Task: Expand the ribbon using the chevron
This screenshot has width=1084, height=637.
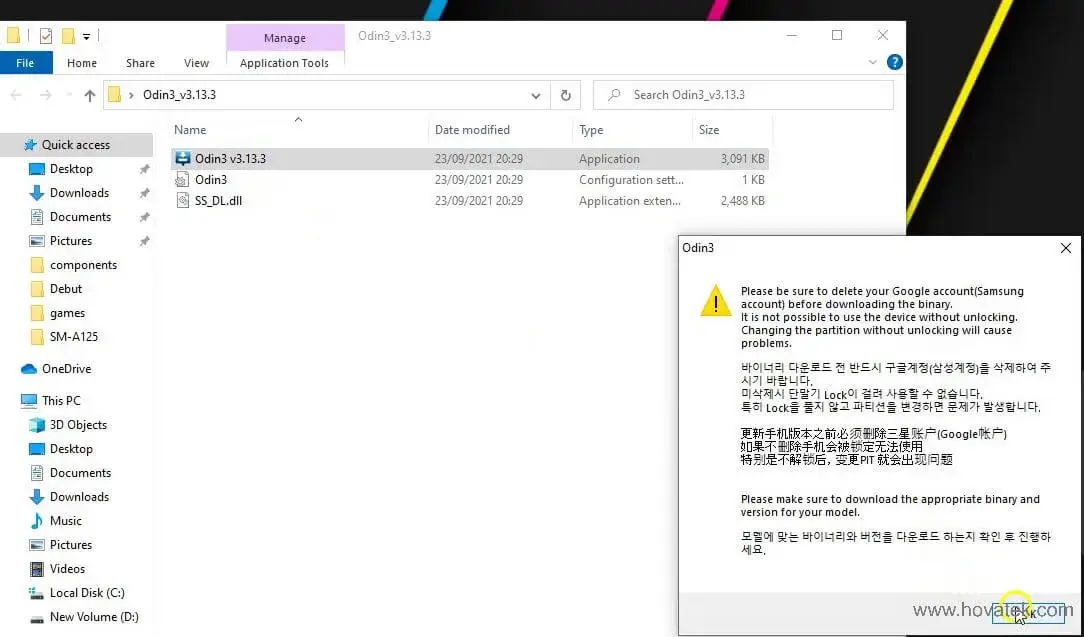Action: coord(873,62)
